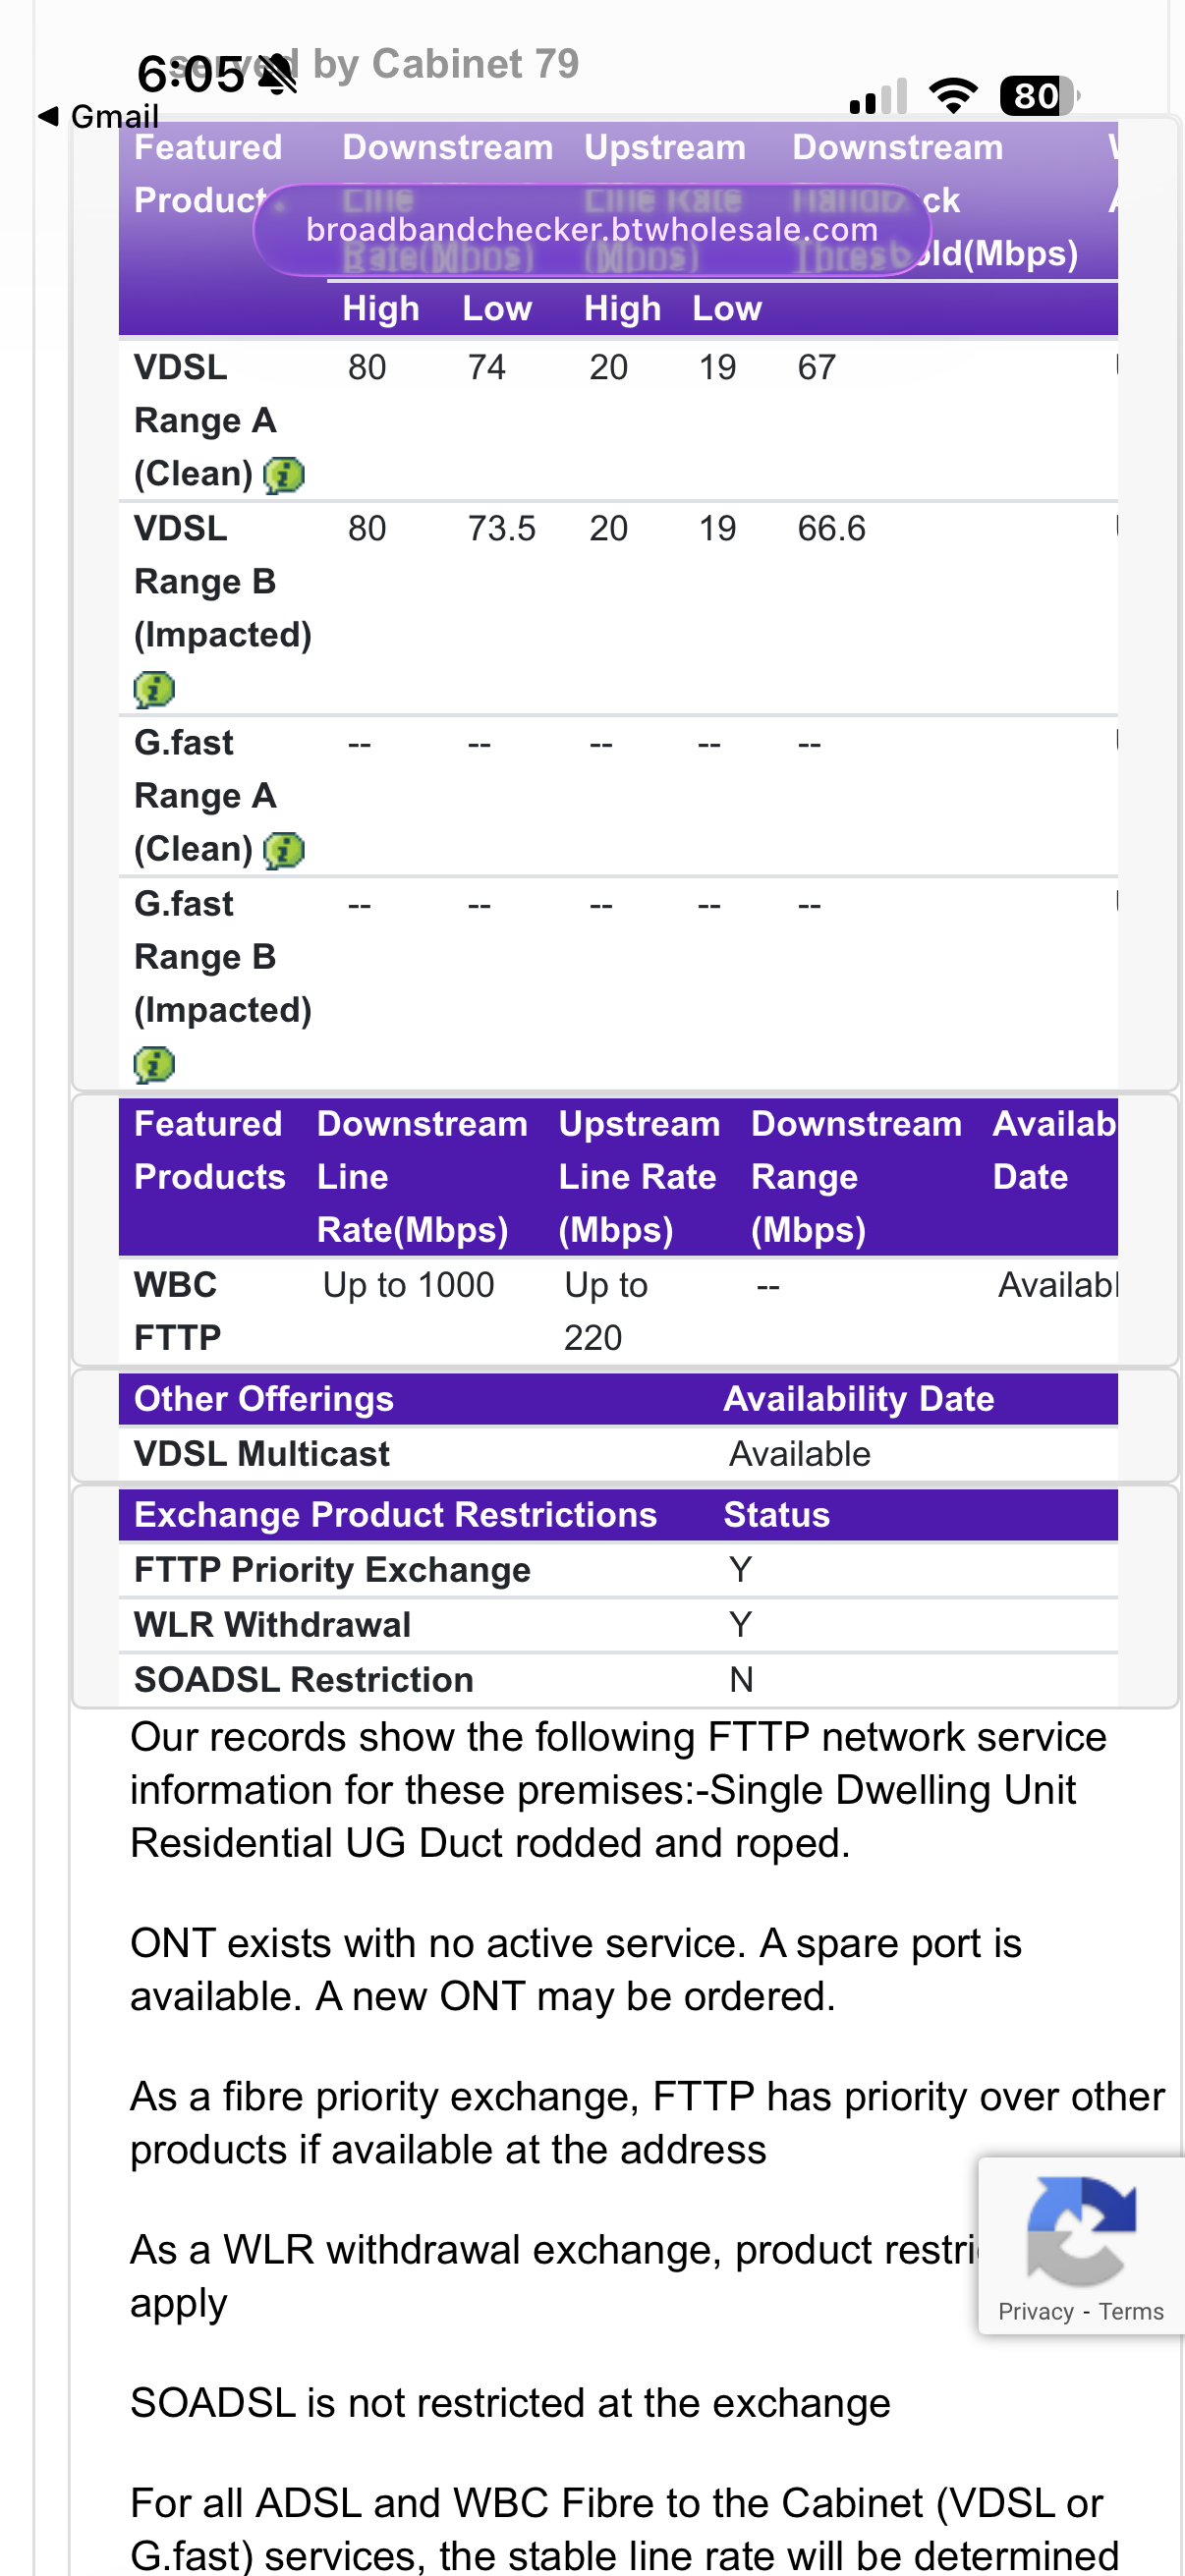Viewport: 1185px width, 2576px height.
Task: Tap info icon beside VDSL Range A (Clean)
Action: [x=284, y=475]
